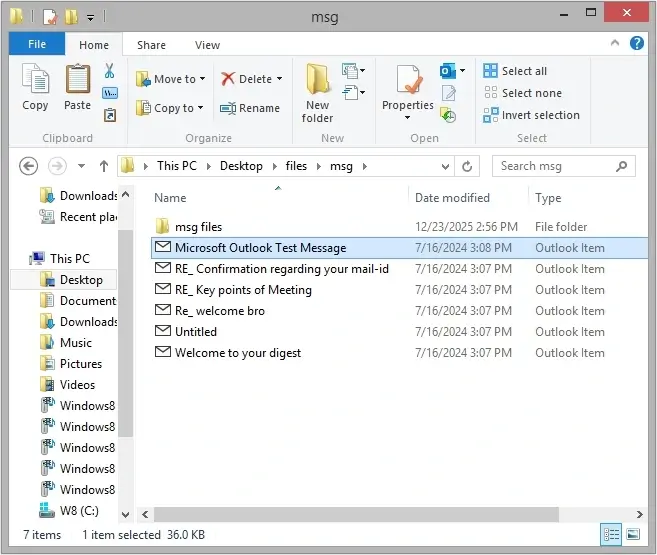The width and height of the screenshot is (657, 555).
Task: Click the horizontal scrollbar in file list
Action: 356,514
